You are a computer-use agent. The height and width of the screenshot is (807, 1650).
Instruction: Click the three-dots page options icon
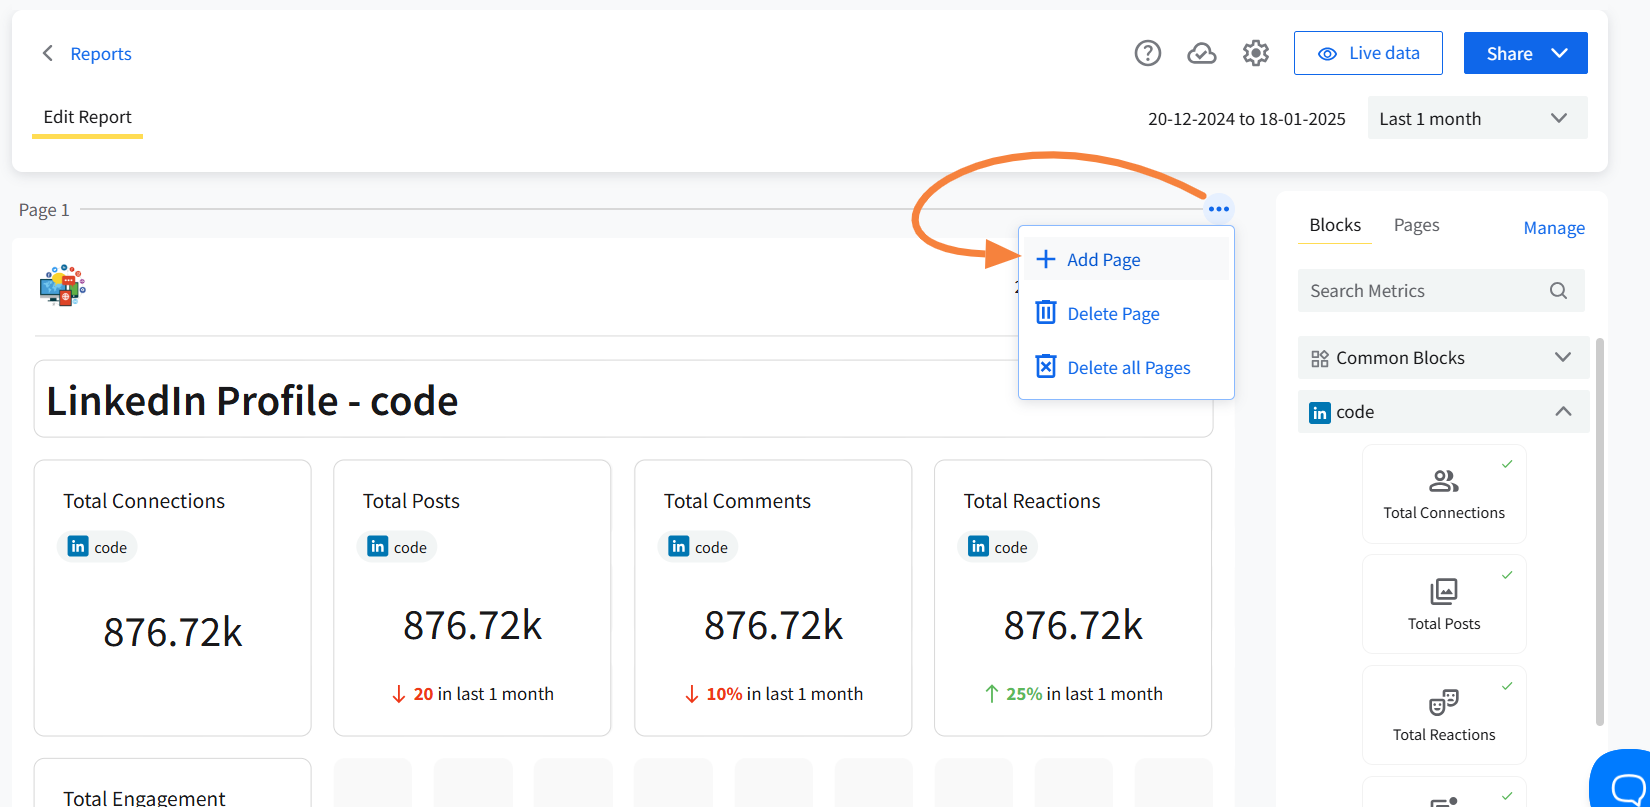1218,209
